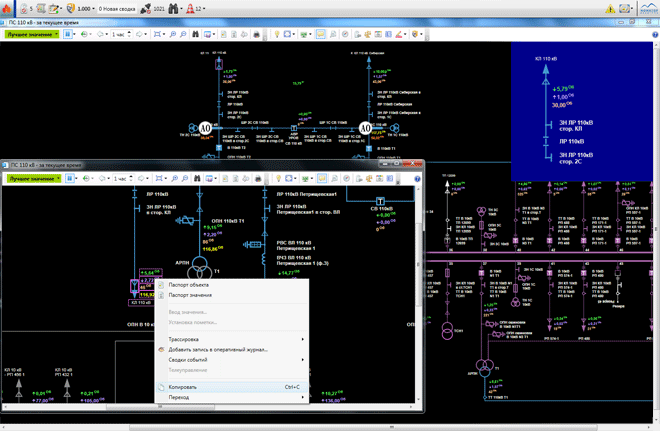
Task: Choose 'Добавить запись в оперативный журнал...'
Action: point(232,349)
